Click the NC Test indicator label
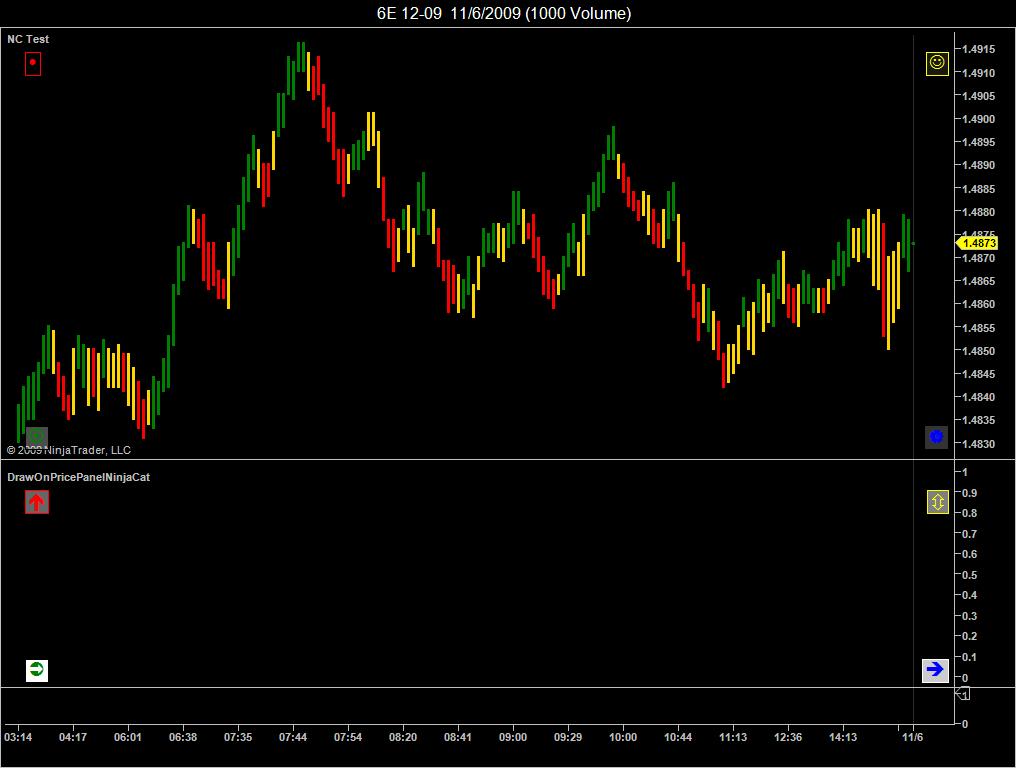 [28, 39]
